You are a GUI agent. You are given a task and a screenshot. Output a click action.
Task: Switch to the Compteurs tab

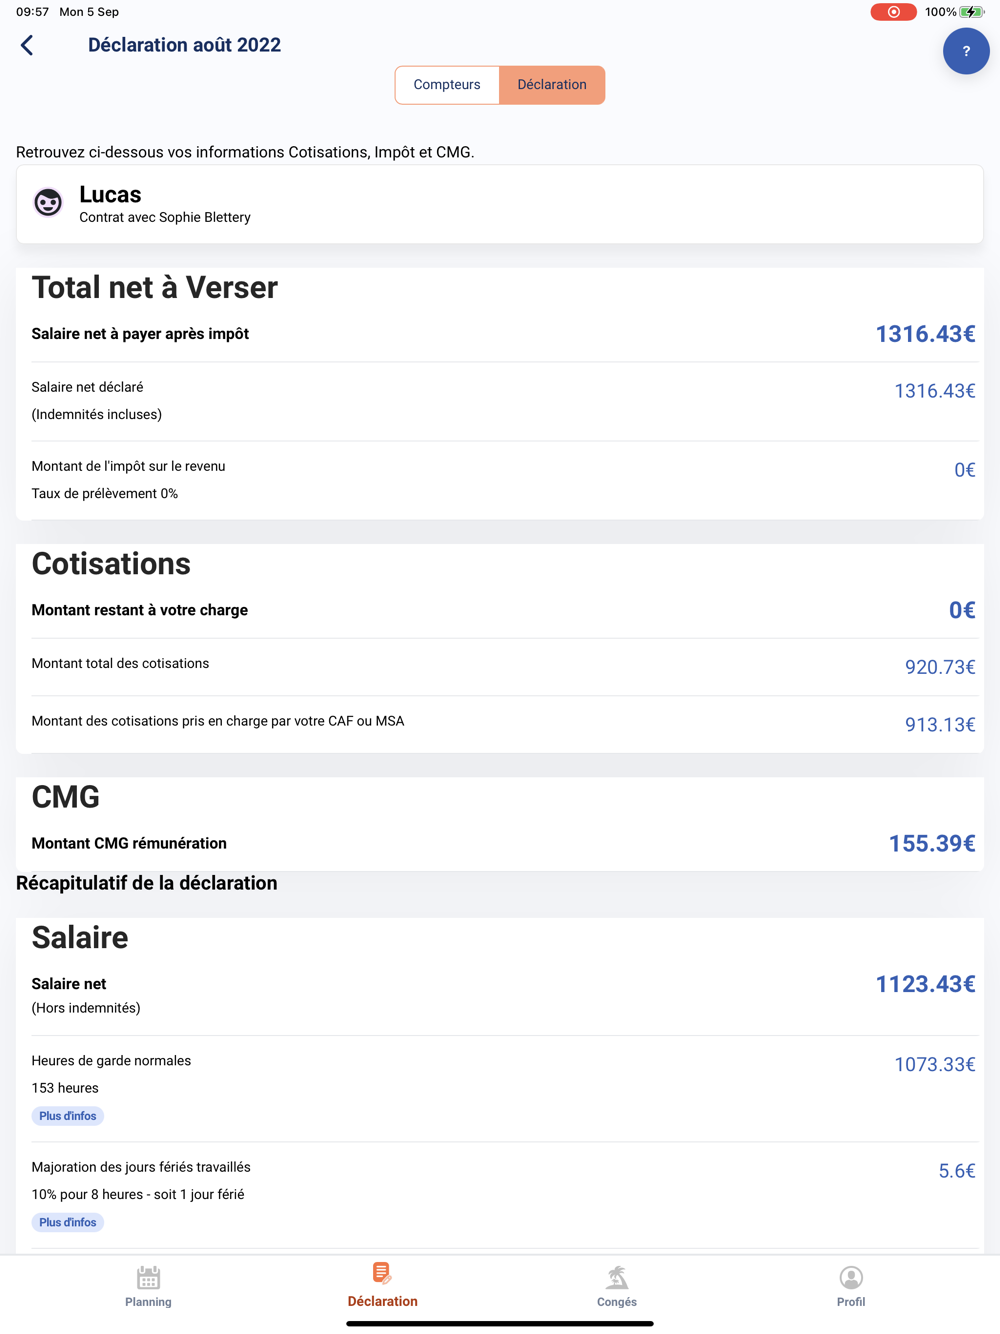pyautogui.click(x=447, y=85)
